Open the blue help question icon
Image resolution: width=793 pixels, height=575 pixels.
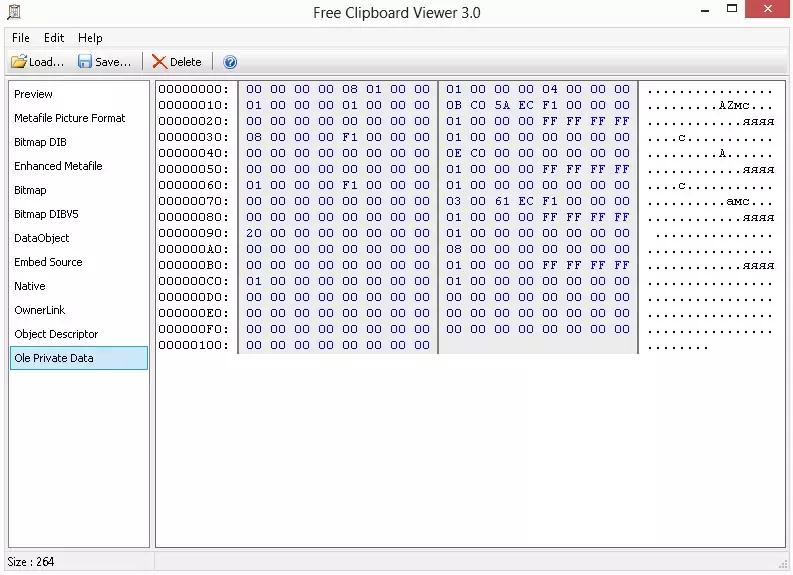(x=230, y=62)
